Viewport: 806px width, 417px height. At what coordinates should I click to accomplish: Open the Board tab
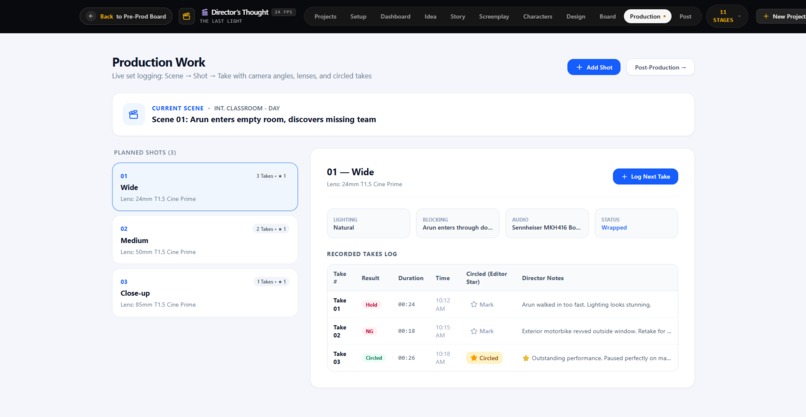pos(608,16)
